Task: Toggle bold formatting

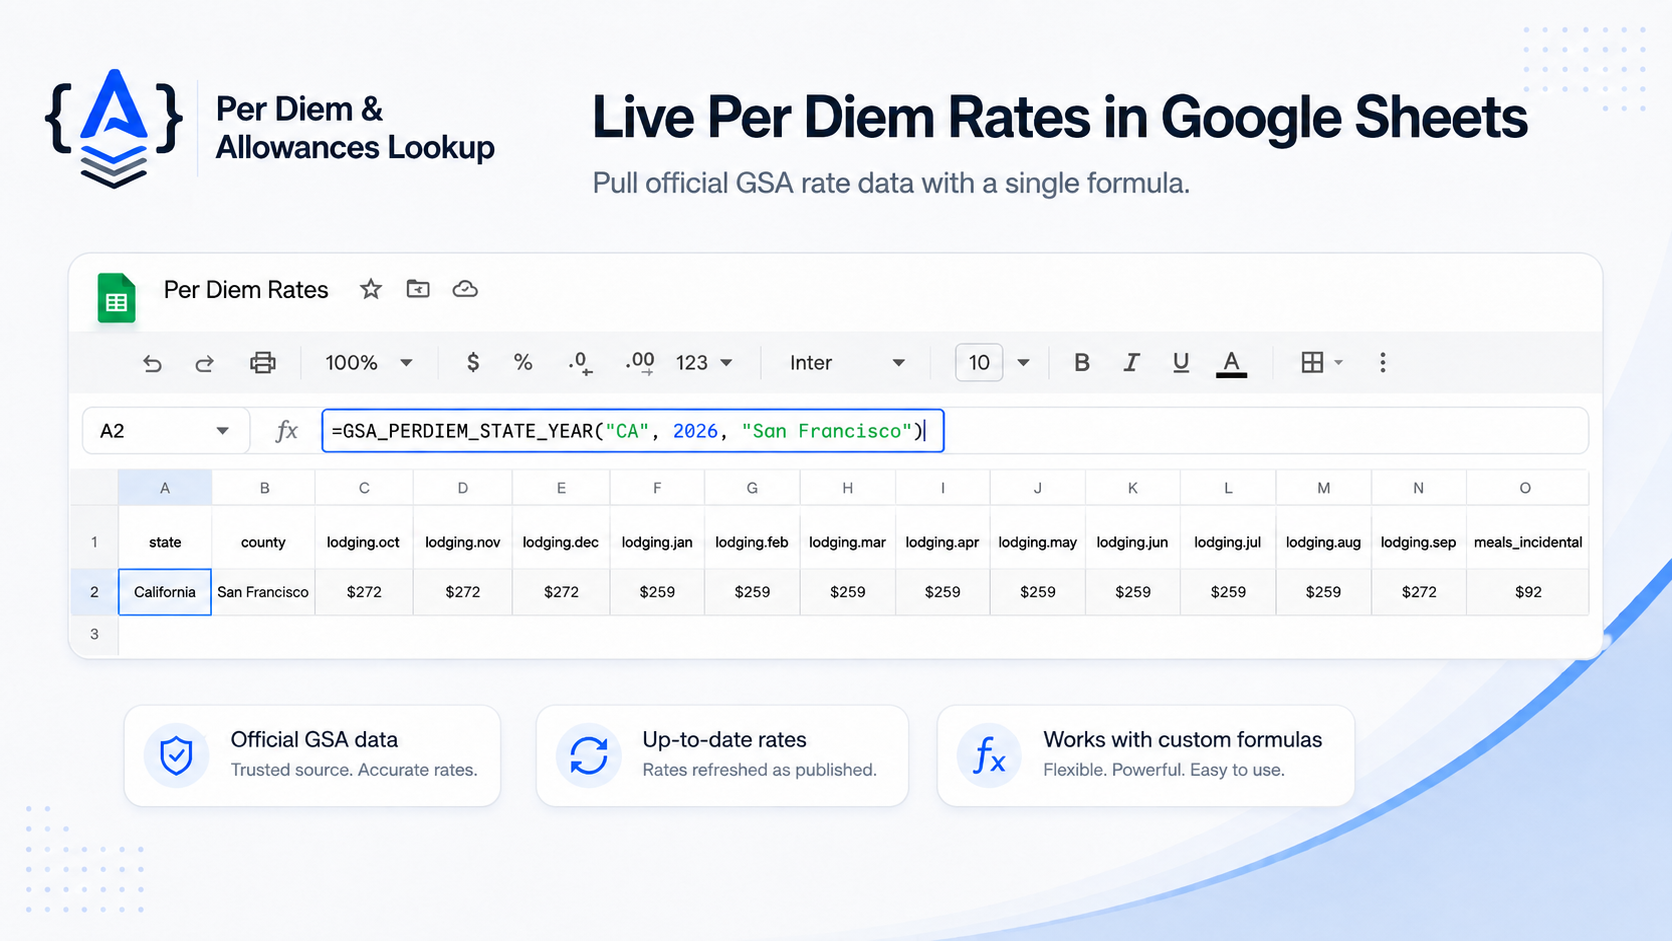Action: pyautogui.click(x=1082, y=362)
